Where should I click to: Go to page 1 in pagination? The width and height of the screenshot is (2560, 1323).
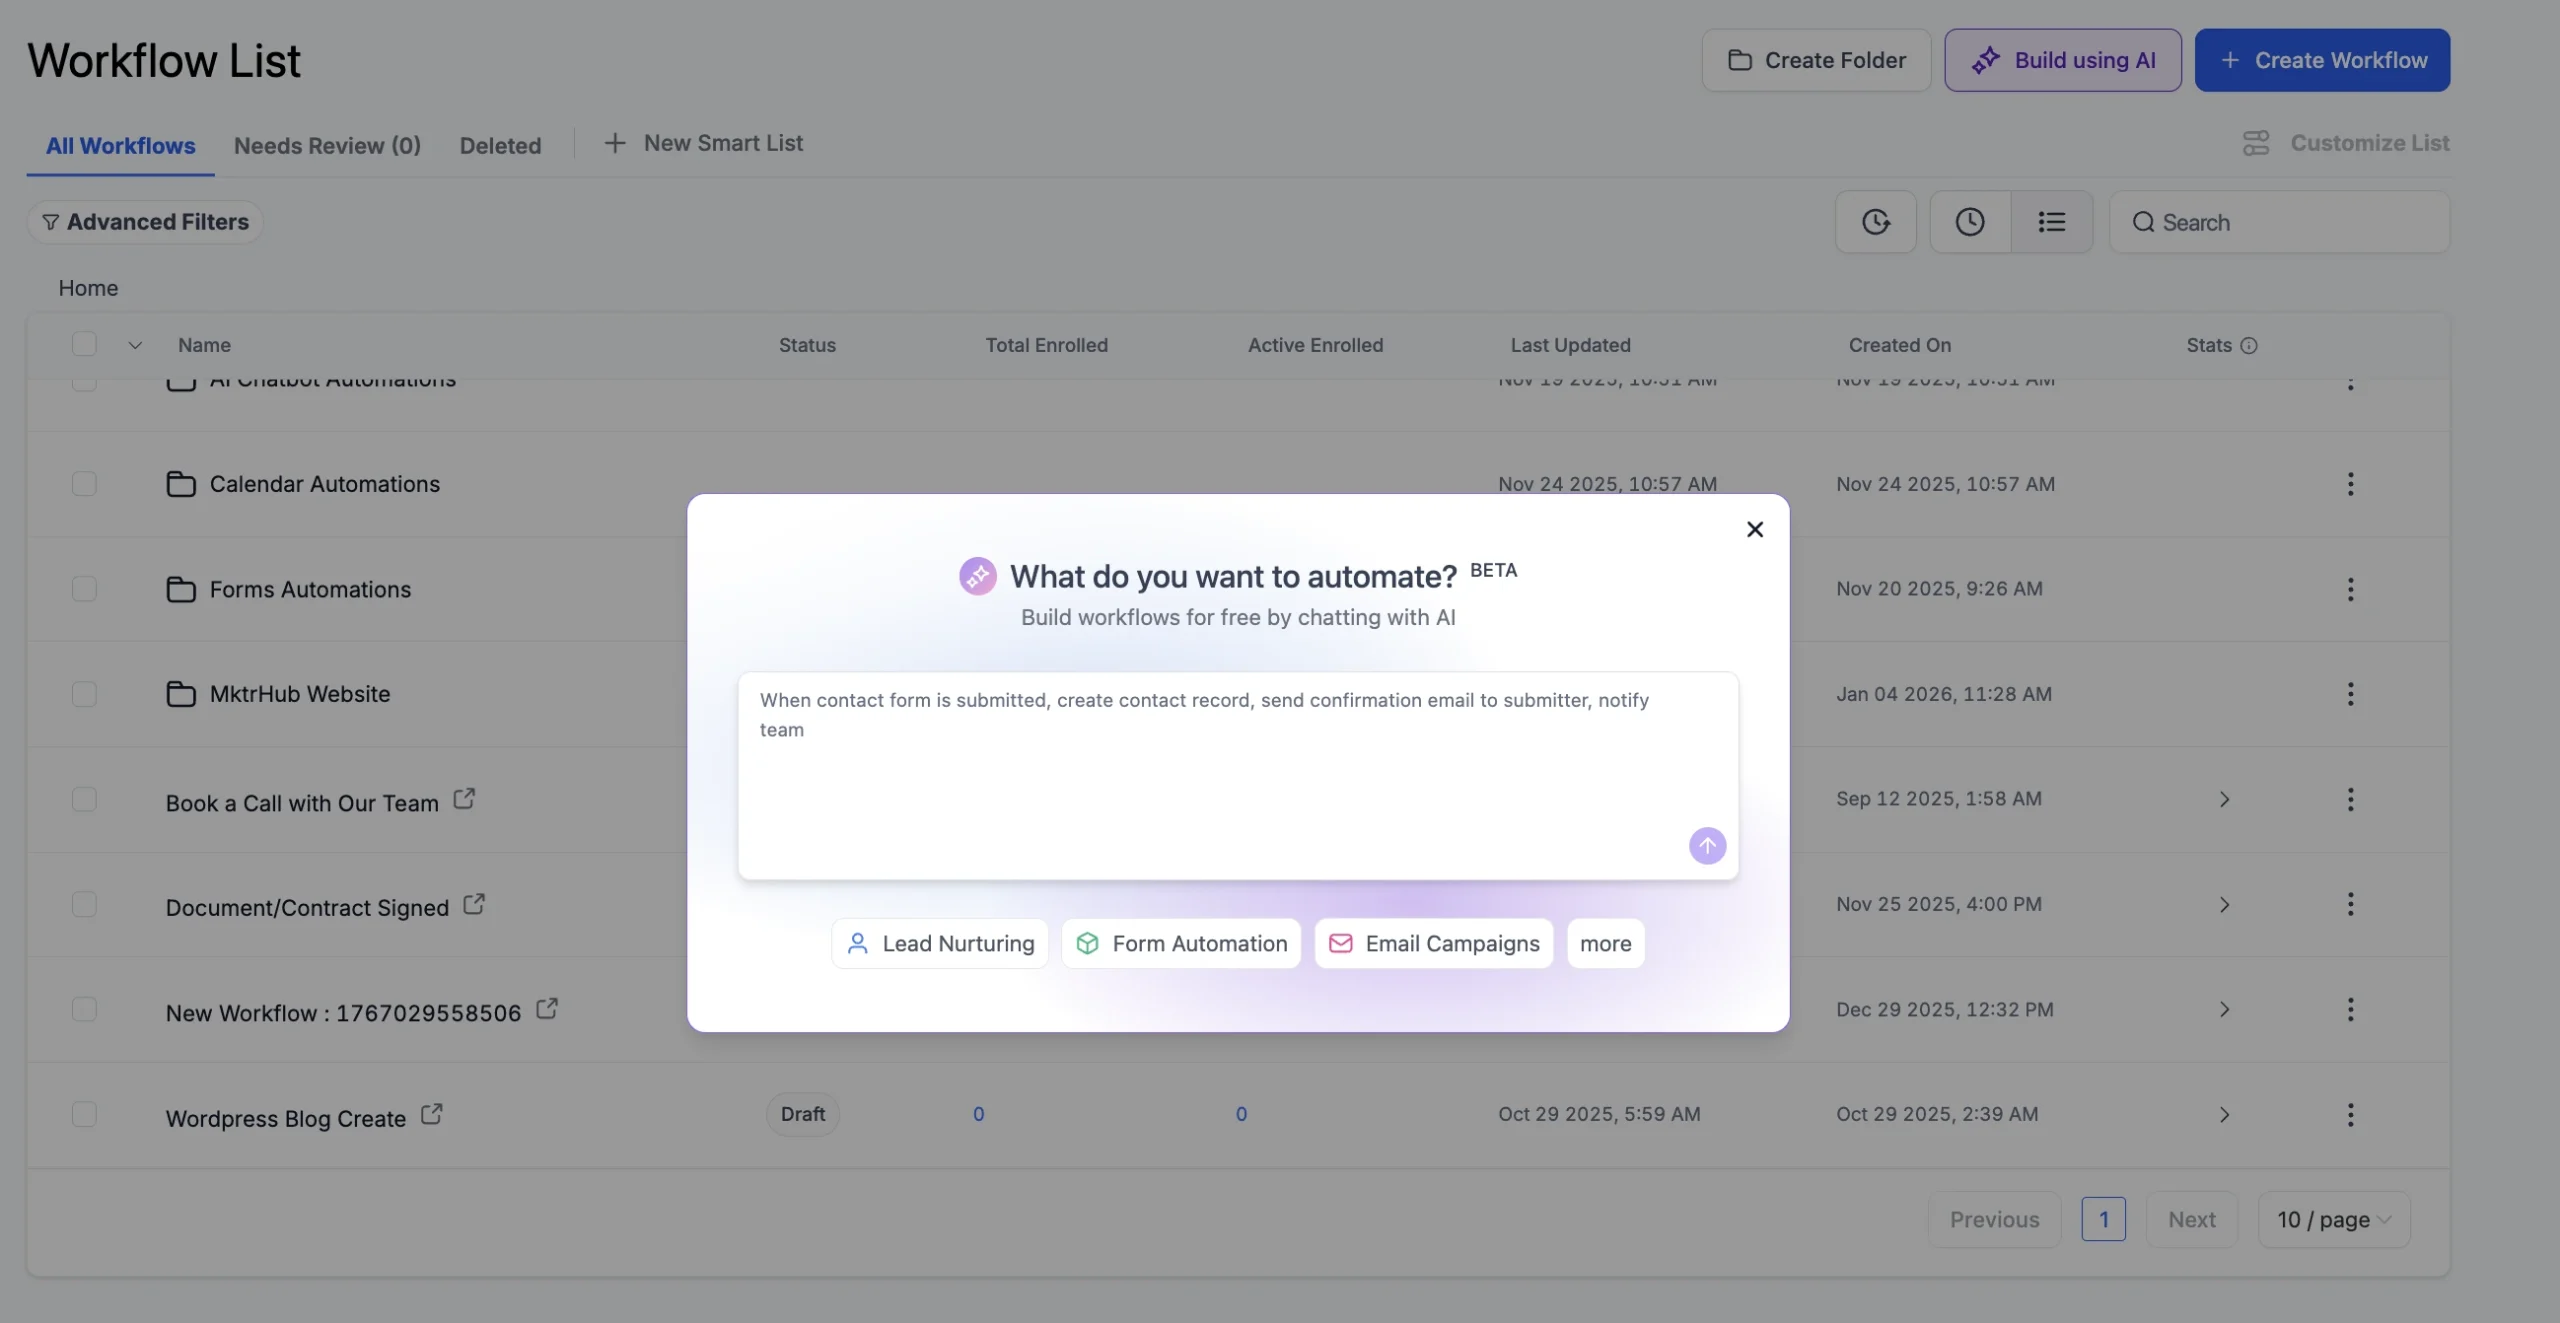pyautogui.click(x=2103, y=1219)
